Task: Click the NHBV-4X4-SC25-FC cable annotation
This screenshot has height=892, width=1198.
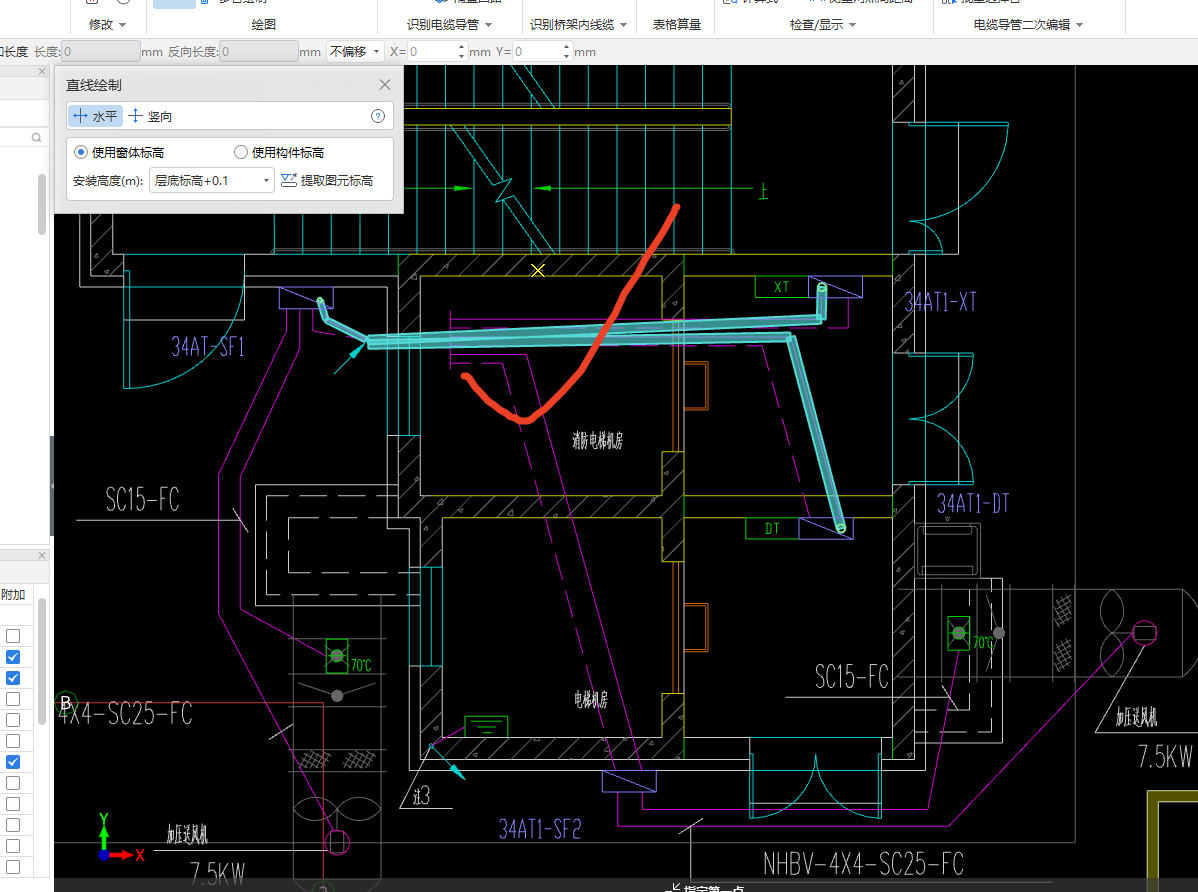Action: tap(863, 864)
